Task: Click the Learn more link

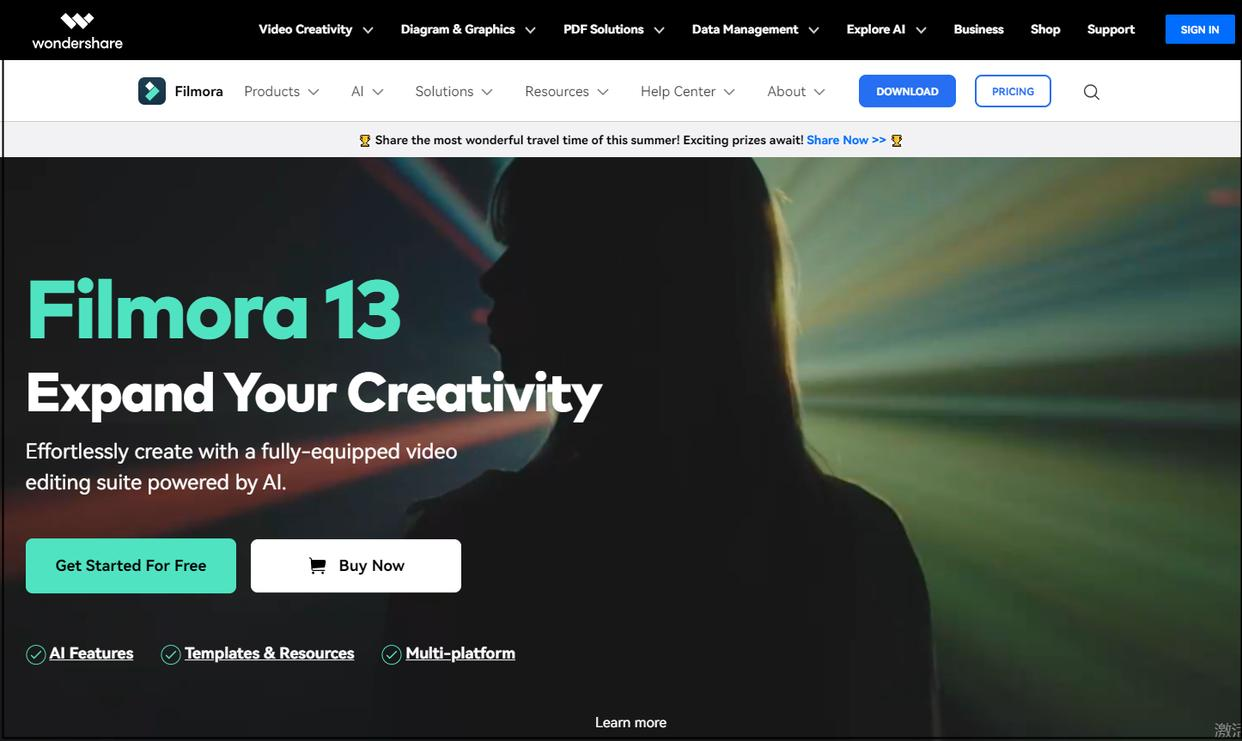Action: [631, 722]
